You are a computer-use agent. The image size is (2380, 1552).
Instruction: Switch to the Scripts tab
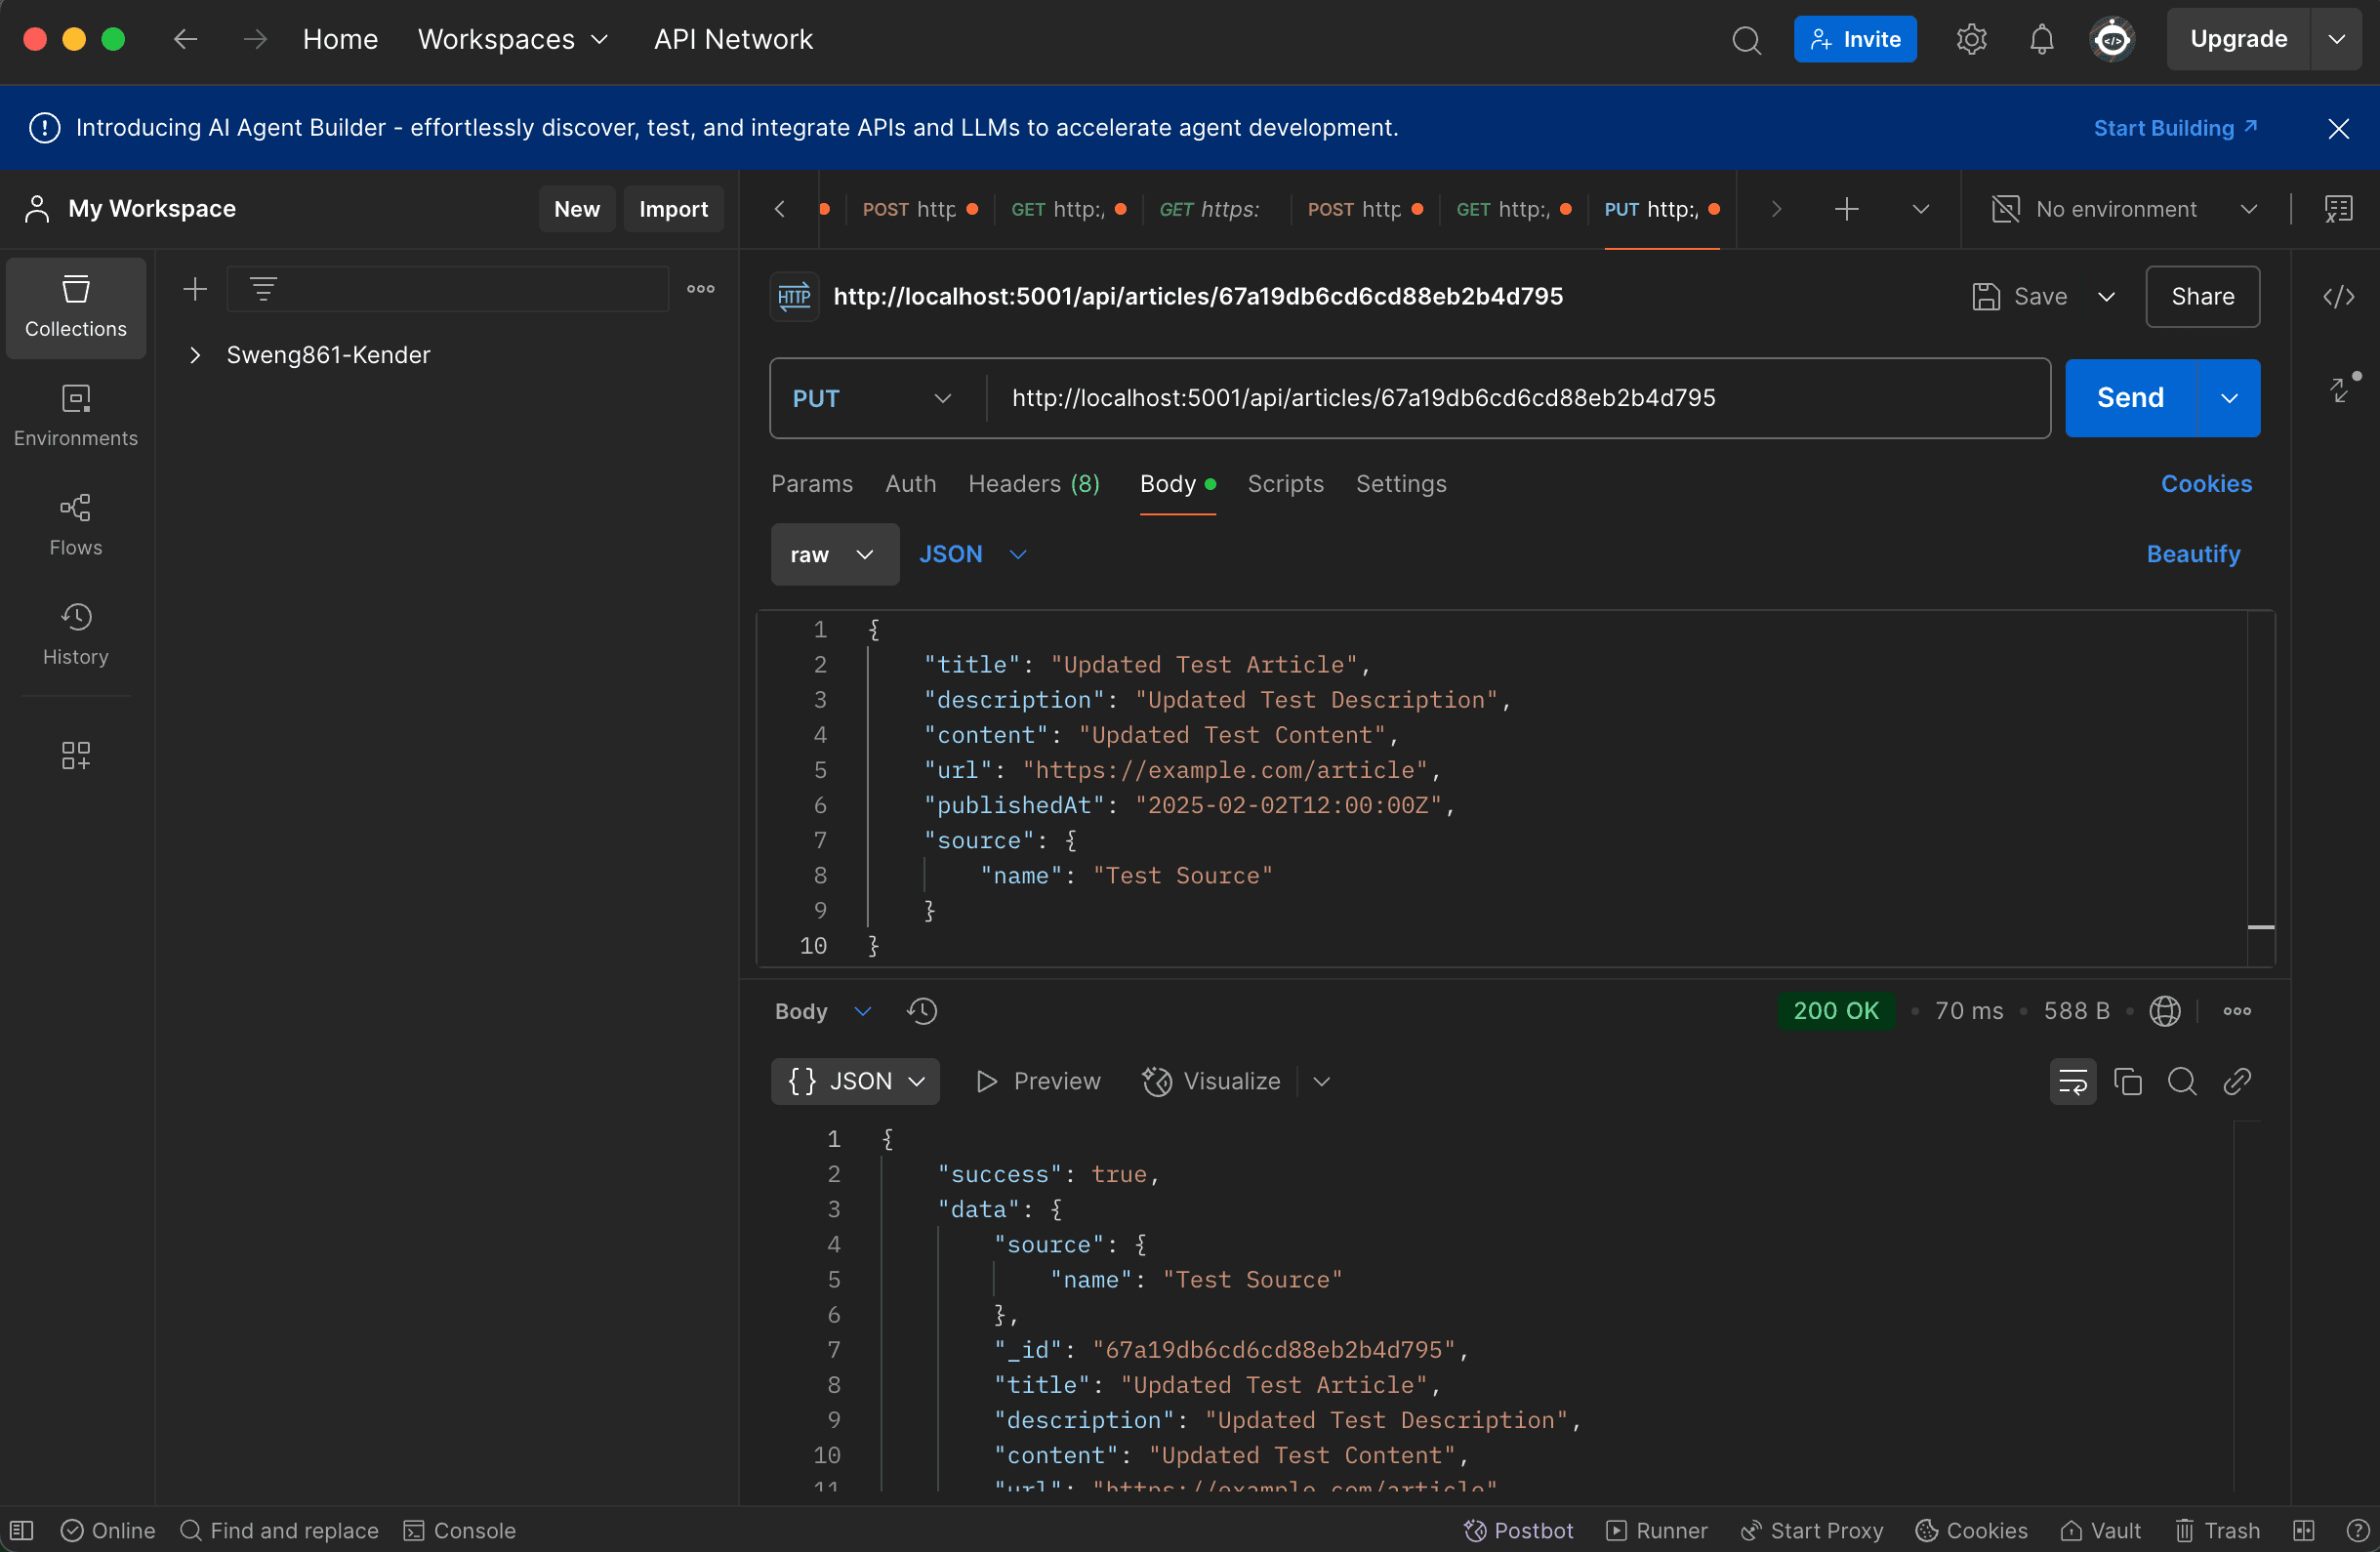click(1285, 484)
